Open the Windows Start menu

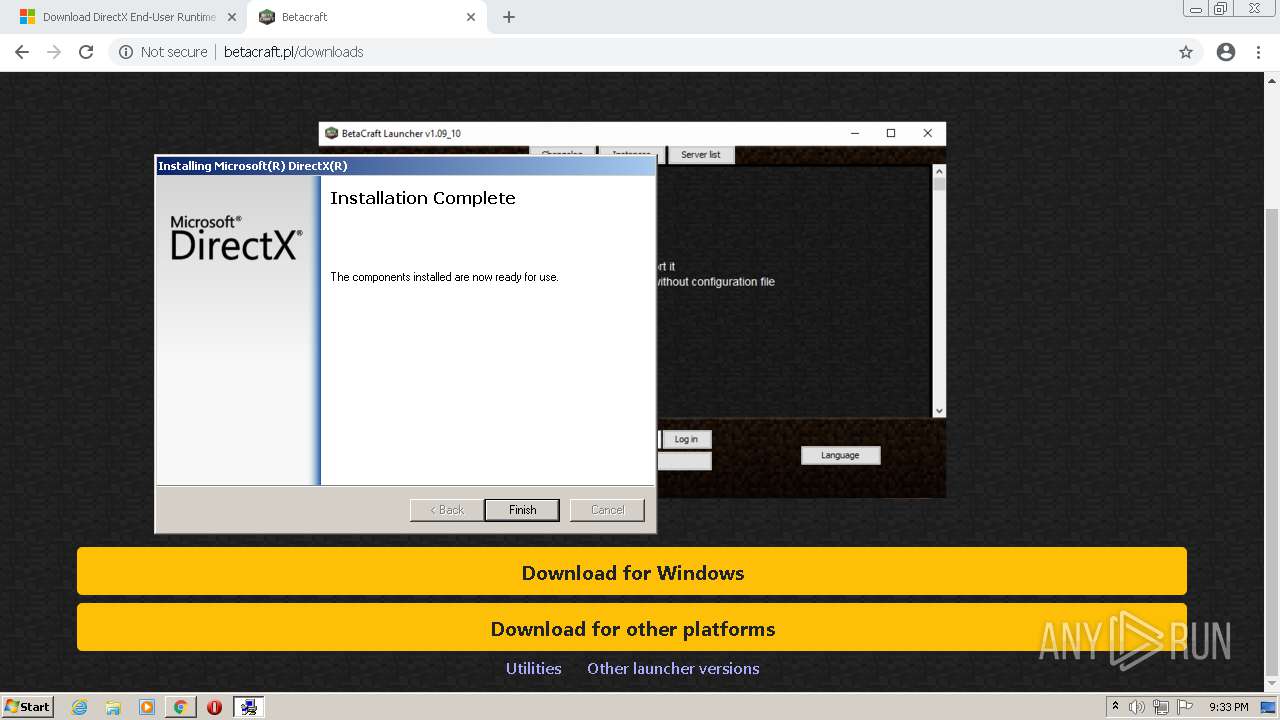click(x=28, y=706)
